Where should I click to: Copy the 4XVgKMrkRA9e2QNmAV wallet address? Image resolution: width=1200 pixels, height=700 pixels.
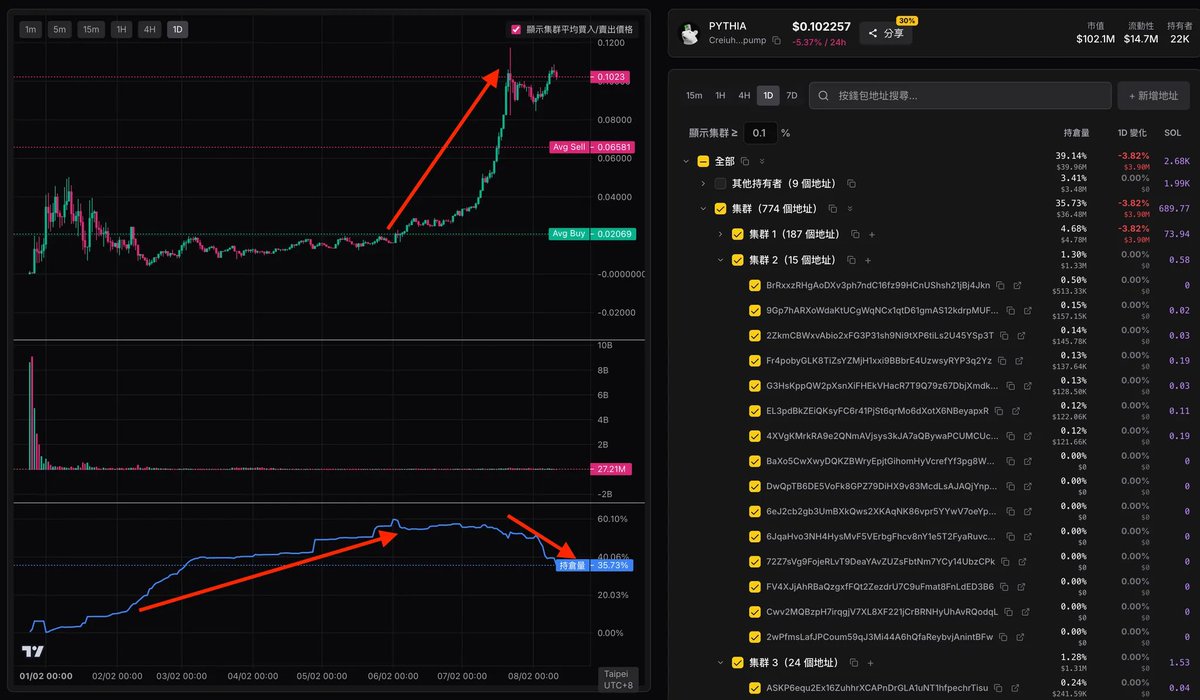(1009, 436)
